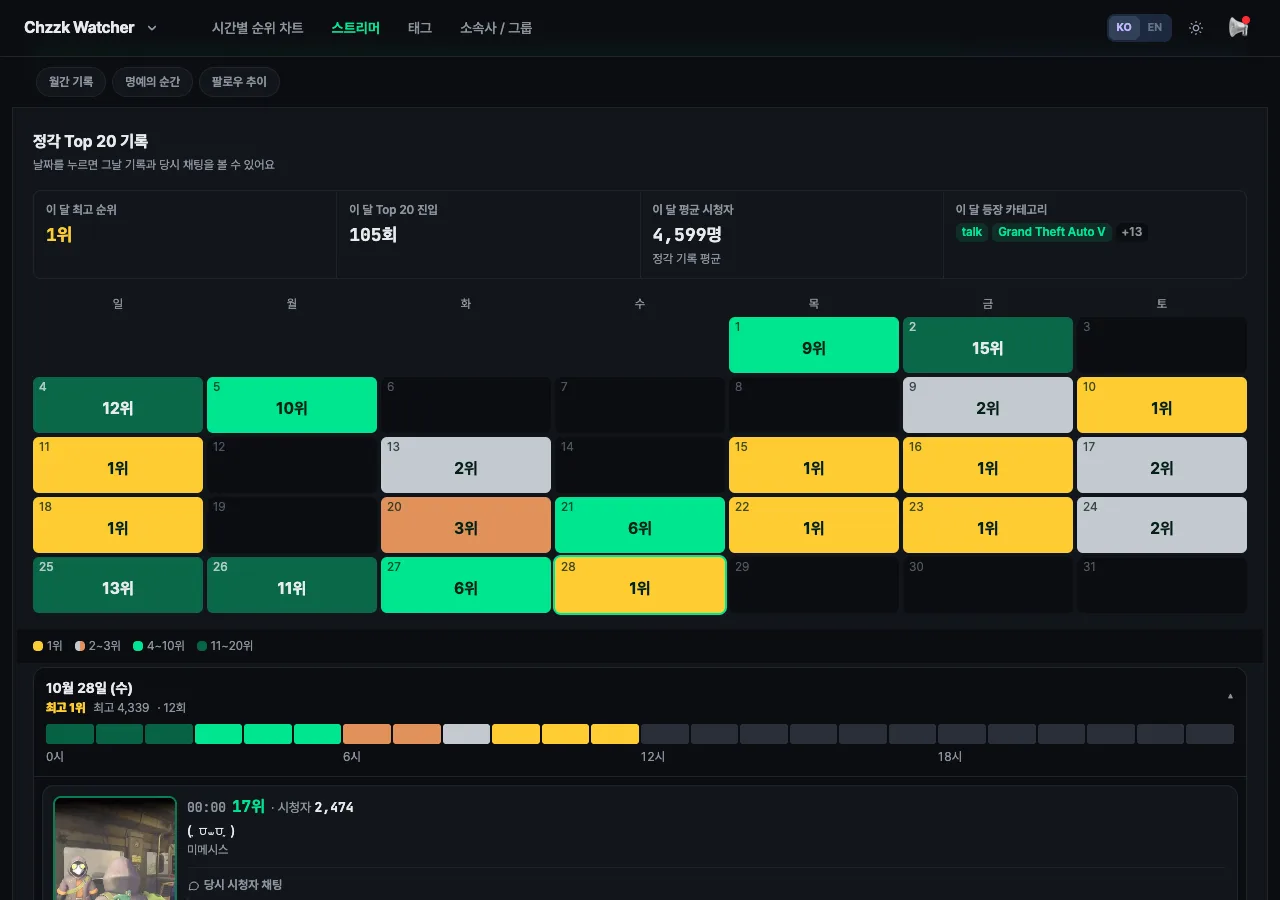This screenshot has width=1280, height=900.
Task: Expand the +13 more categories badge
Action: tap(1132, 232)
